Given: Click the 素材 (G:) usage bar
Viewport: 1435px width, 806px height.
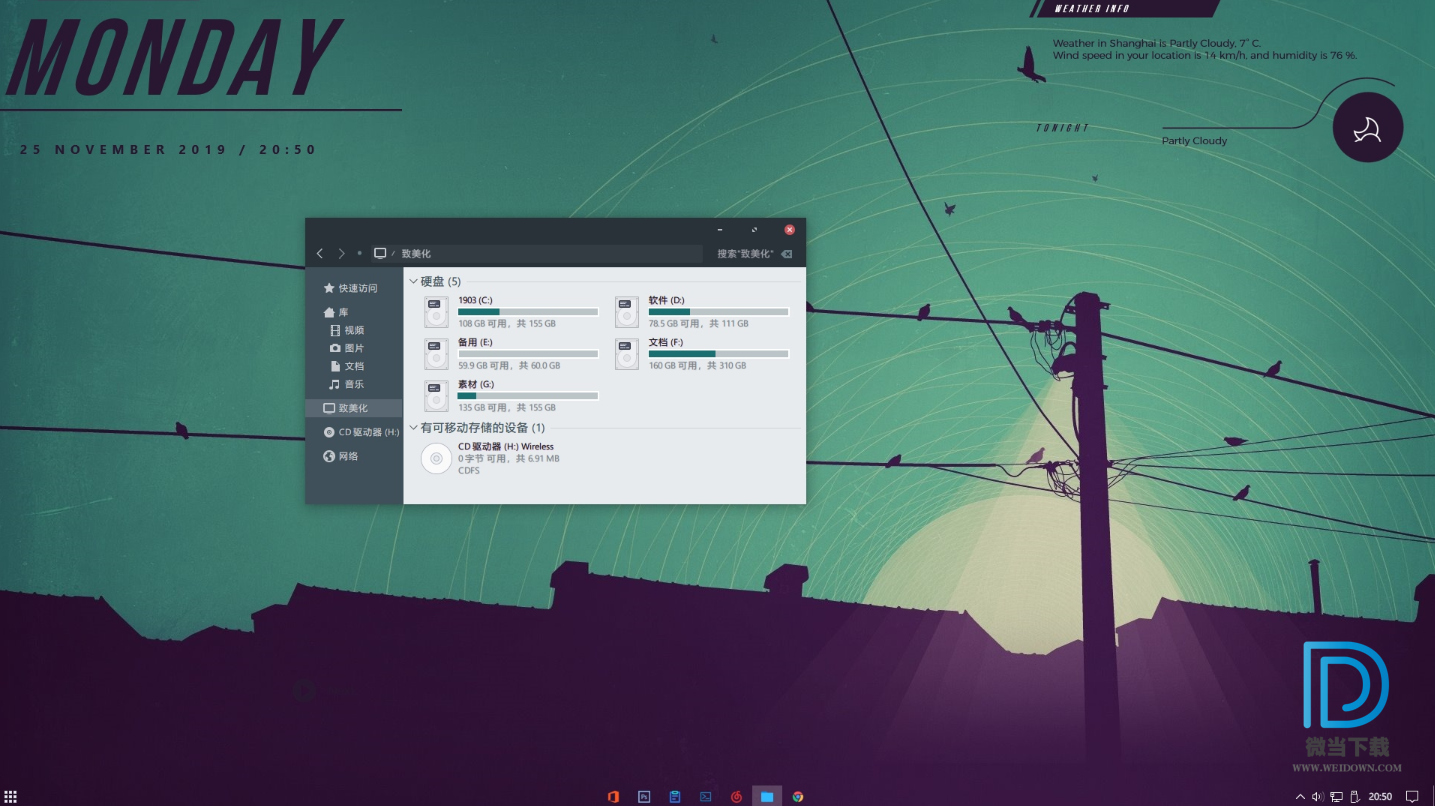Looking at the screenshot, I should coord(528,396).
